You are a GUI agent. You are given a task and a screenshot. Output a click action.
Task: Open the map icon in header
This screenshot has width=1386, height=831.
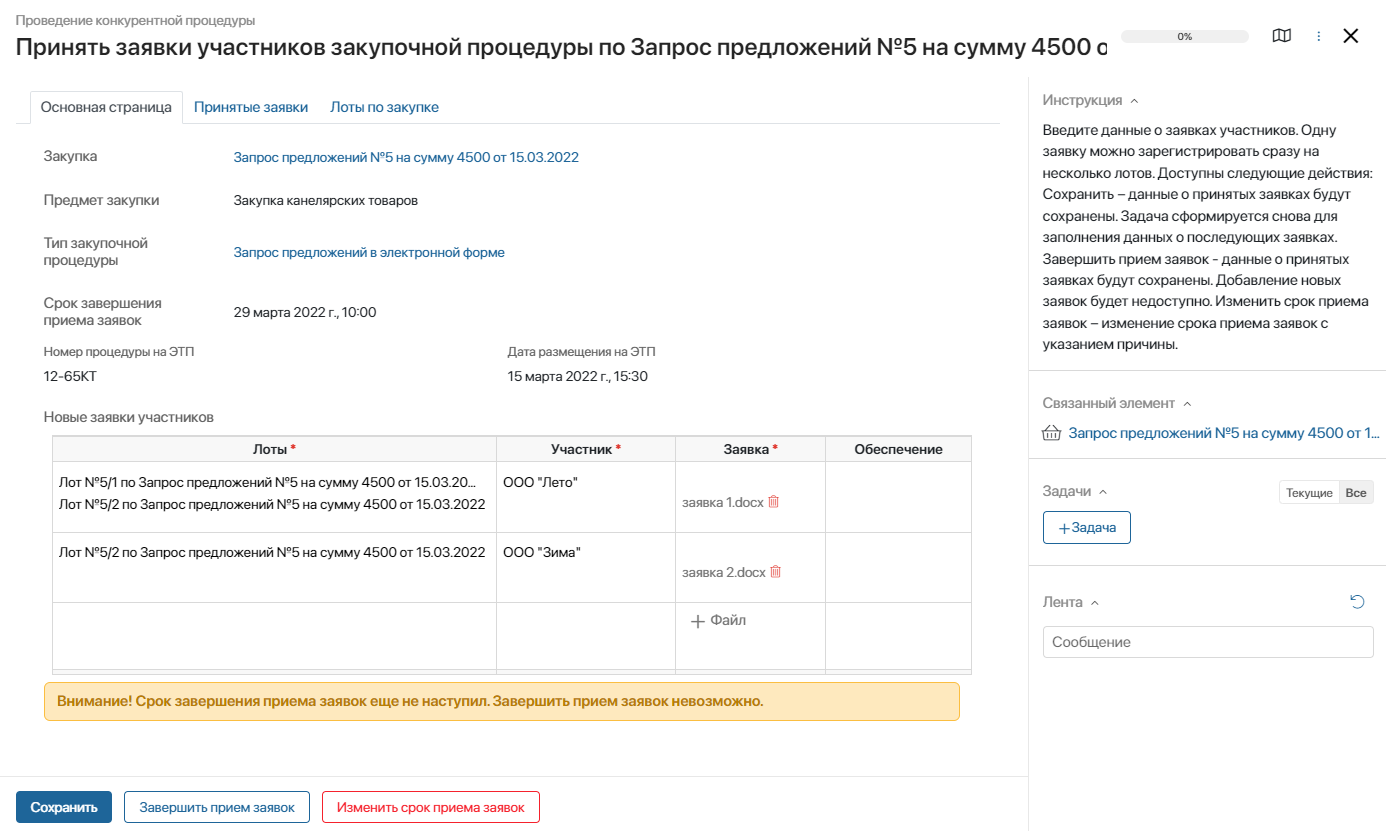click(1281, 36)
